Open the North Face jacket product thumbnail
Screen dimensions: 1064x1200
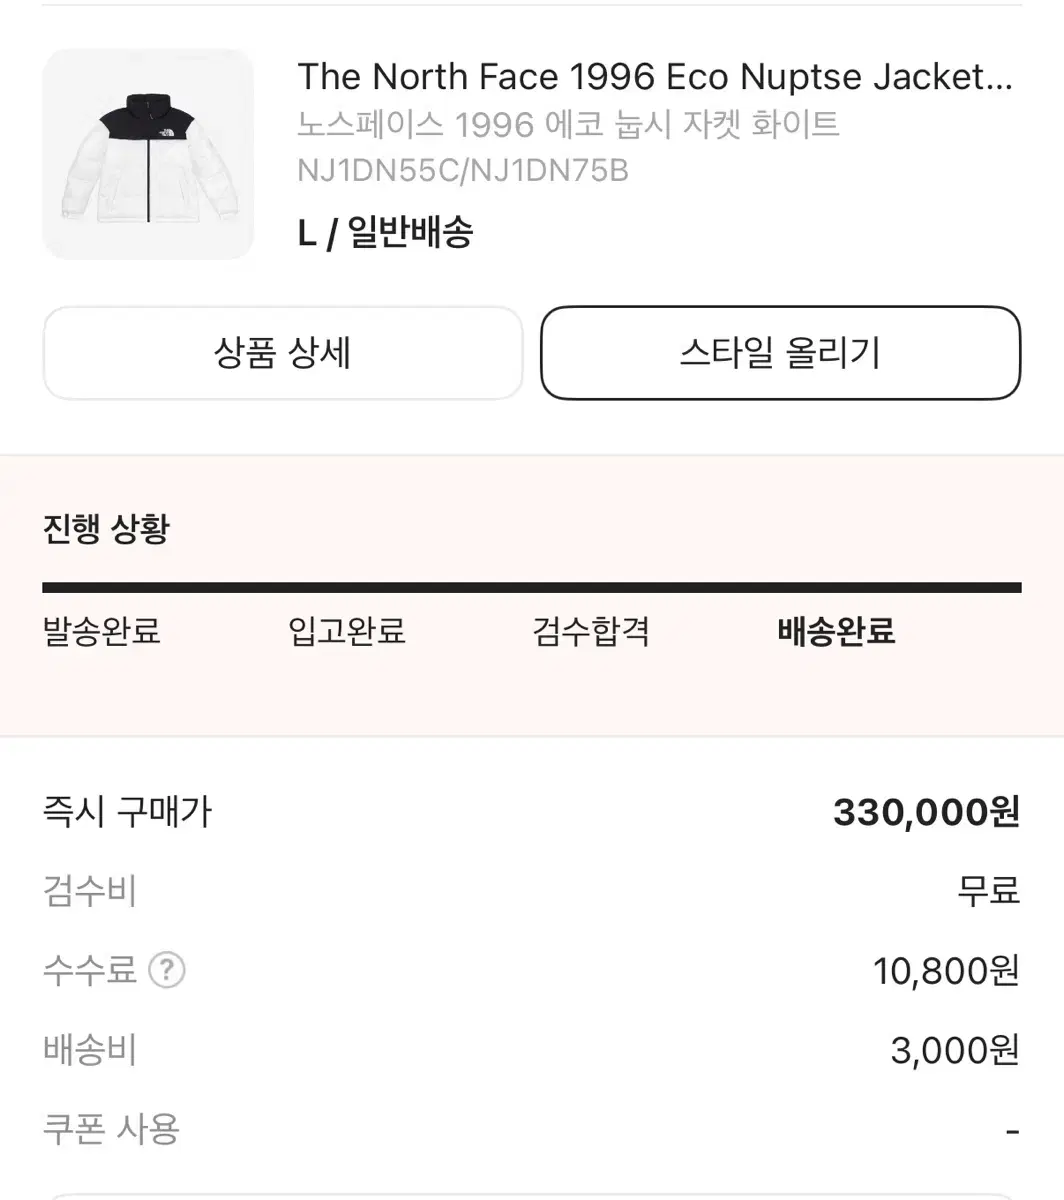click(x=148, y=154)
